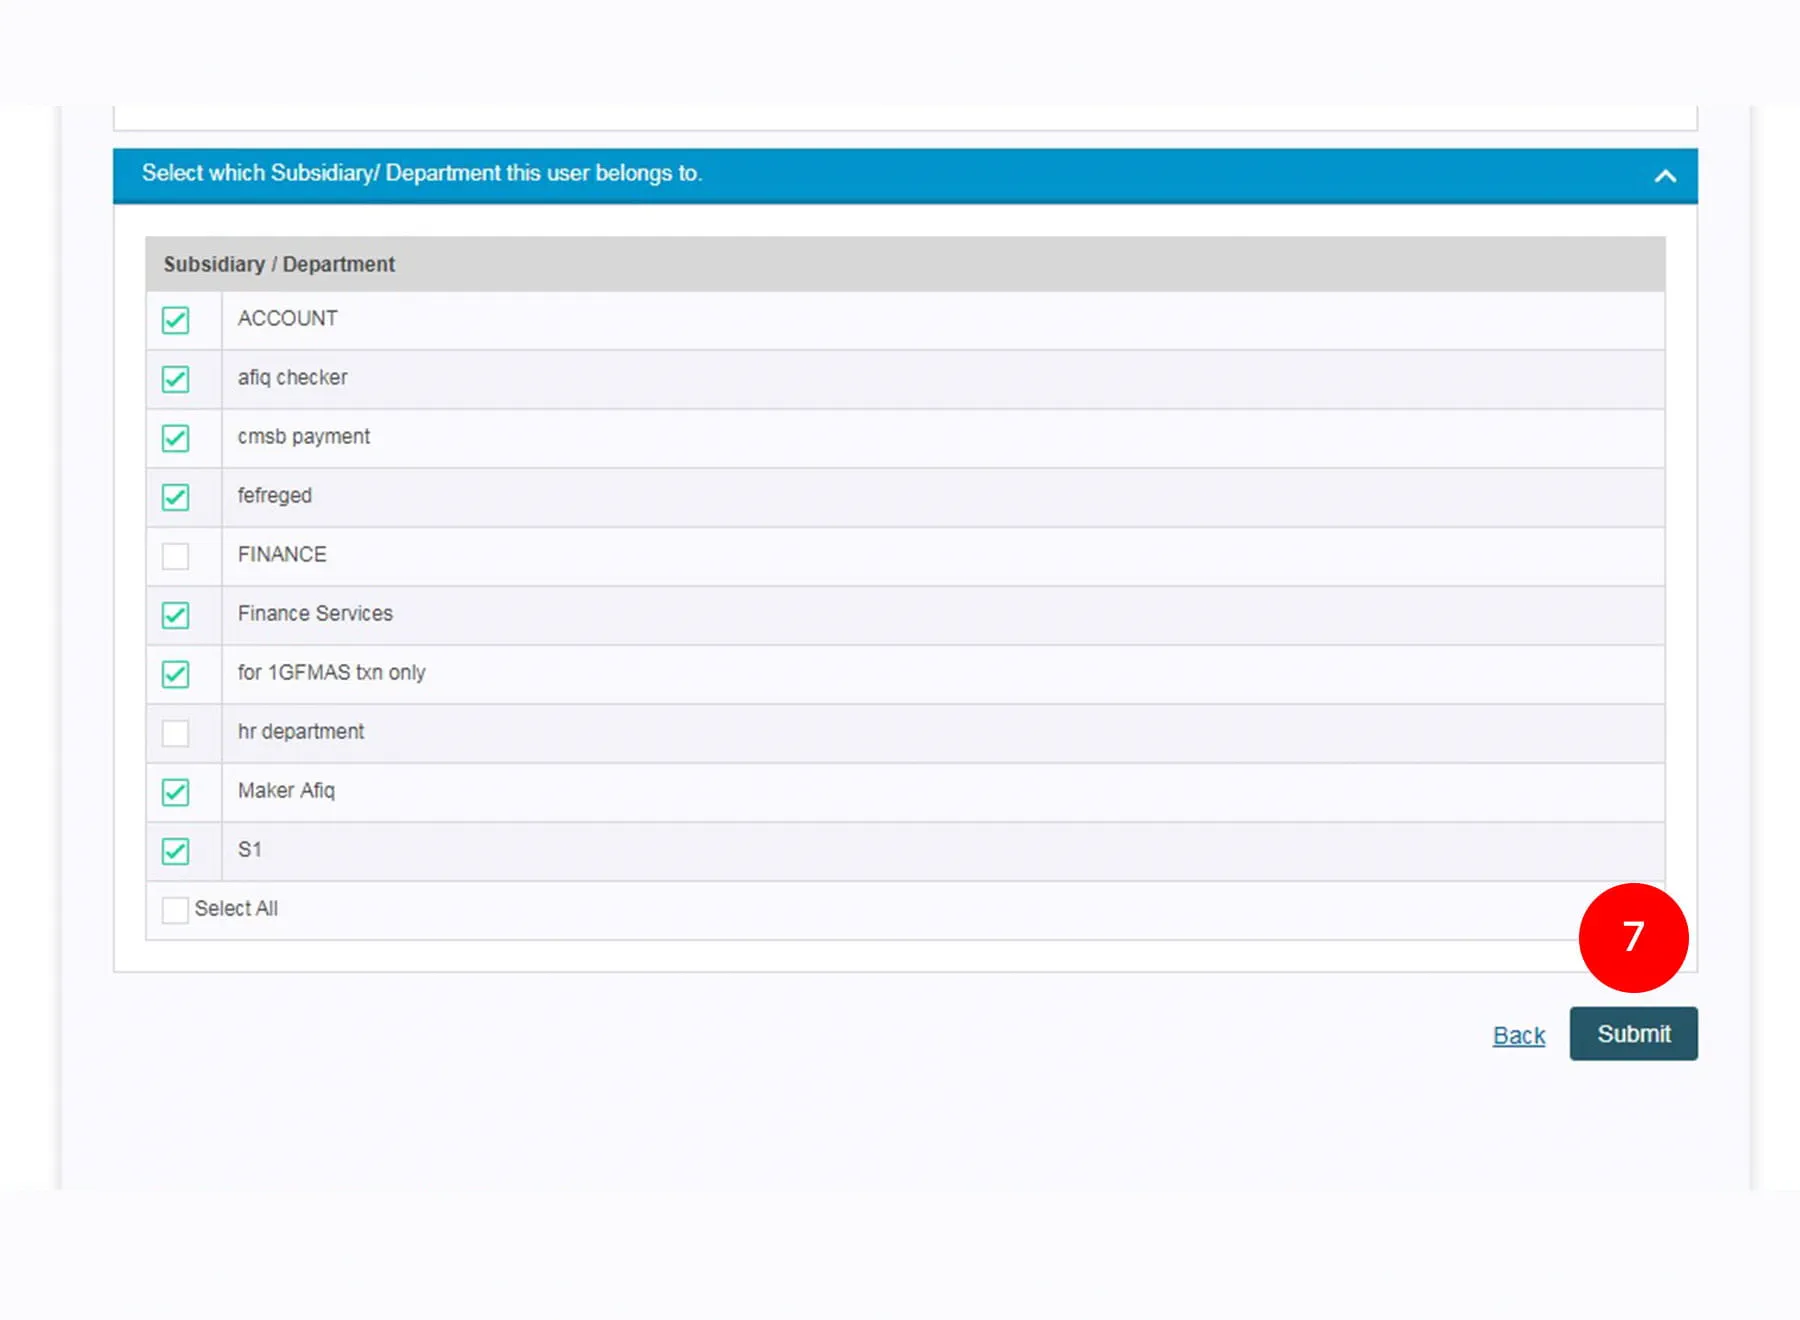Viewport: 1800px width, 1320px height.
Task: Click the blue section header title text
Action: [421, 173]
